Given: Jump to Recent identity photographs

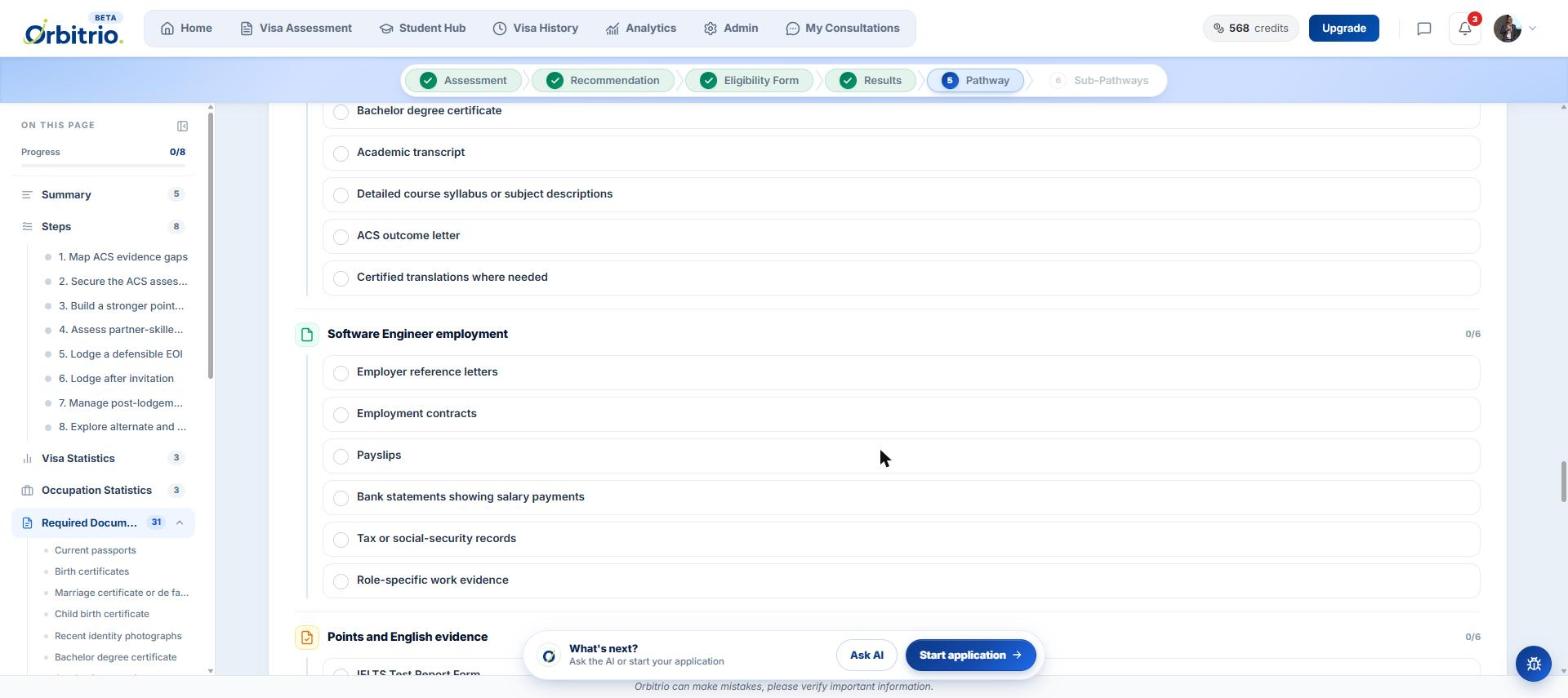Looking at the screenshot, I should (117, 636).
